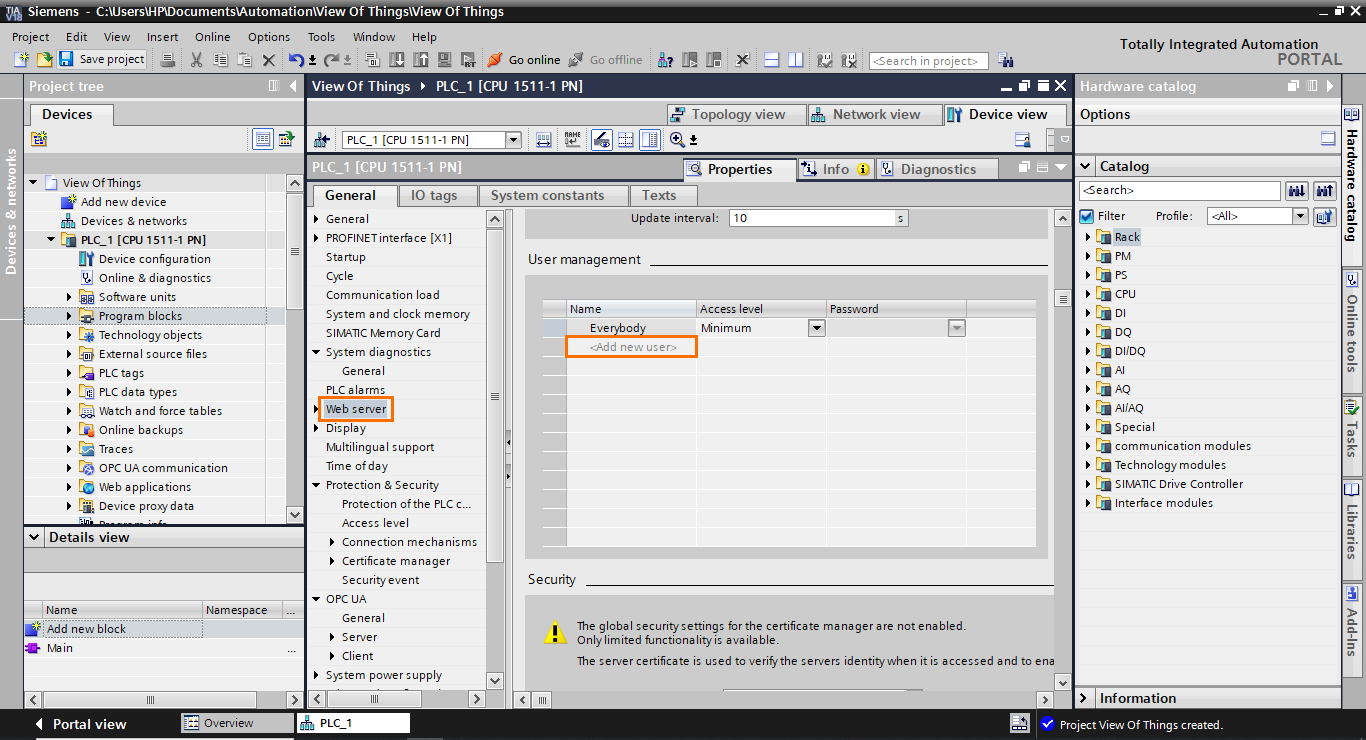Expand the Technology modules catalog folder
Viewport: 1366px width, 740px height.
click(x=1088, y=465)
